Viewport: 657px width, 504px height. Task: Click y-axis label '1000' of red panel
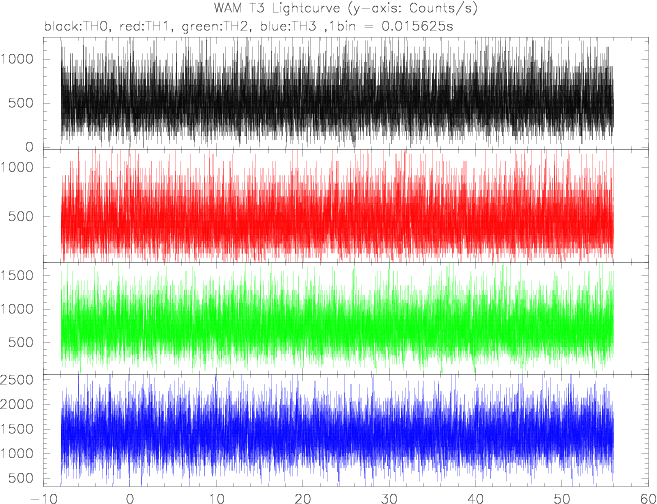pyautogui.click(x=17, y=167)
